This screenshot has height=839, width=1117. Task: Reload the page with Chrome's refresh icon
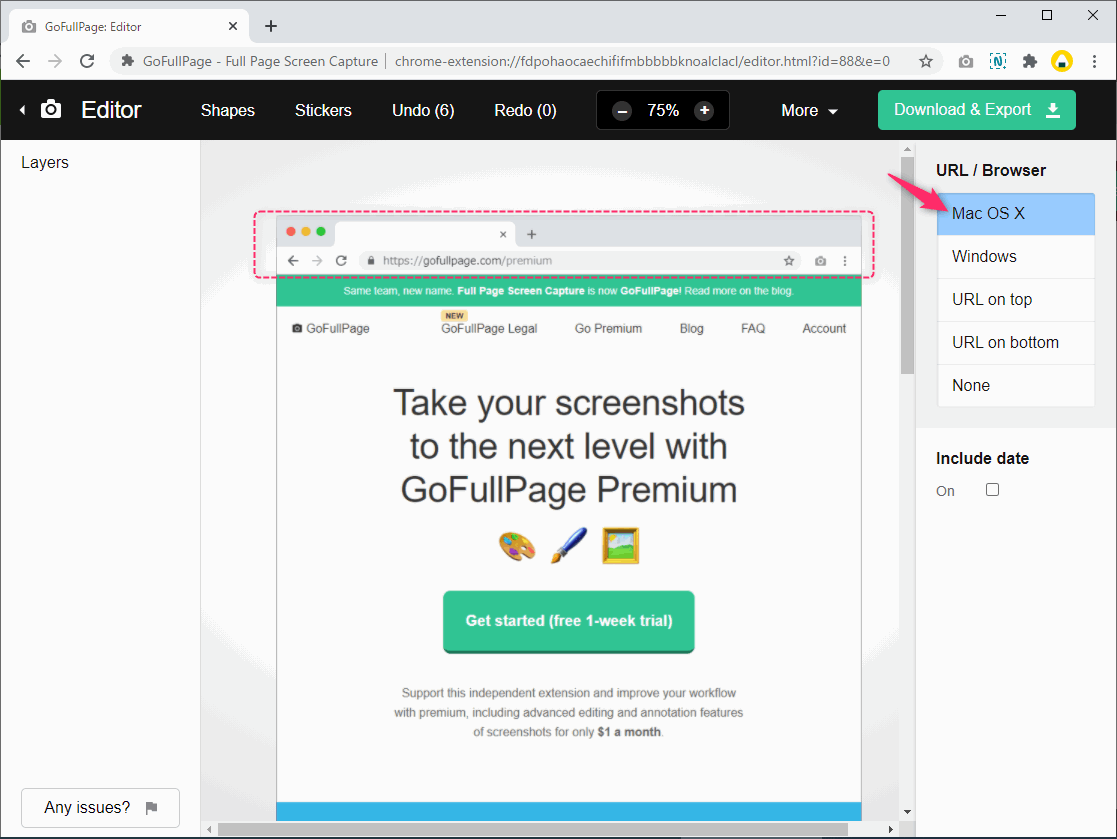coord(87,61)
